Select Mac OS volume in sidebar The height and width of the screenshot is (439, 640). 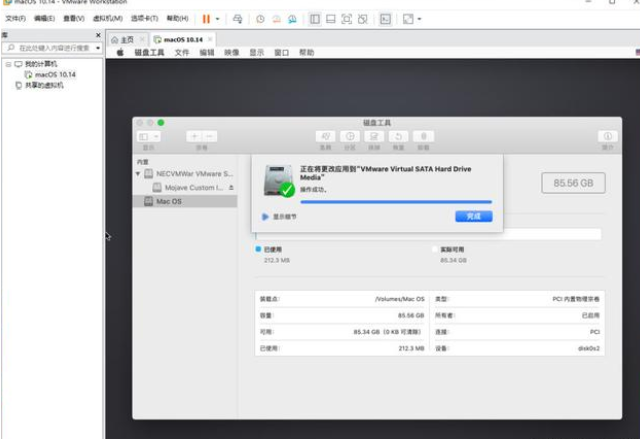[x=169, y=201]
